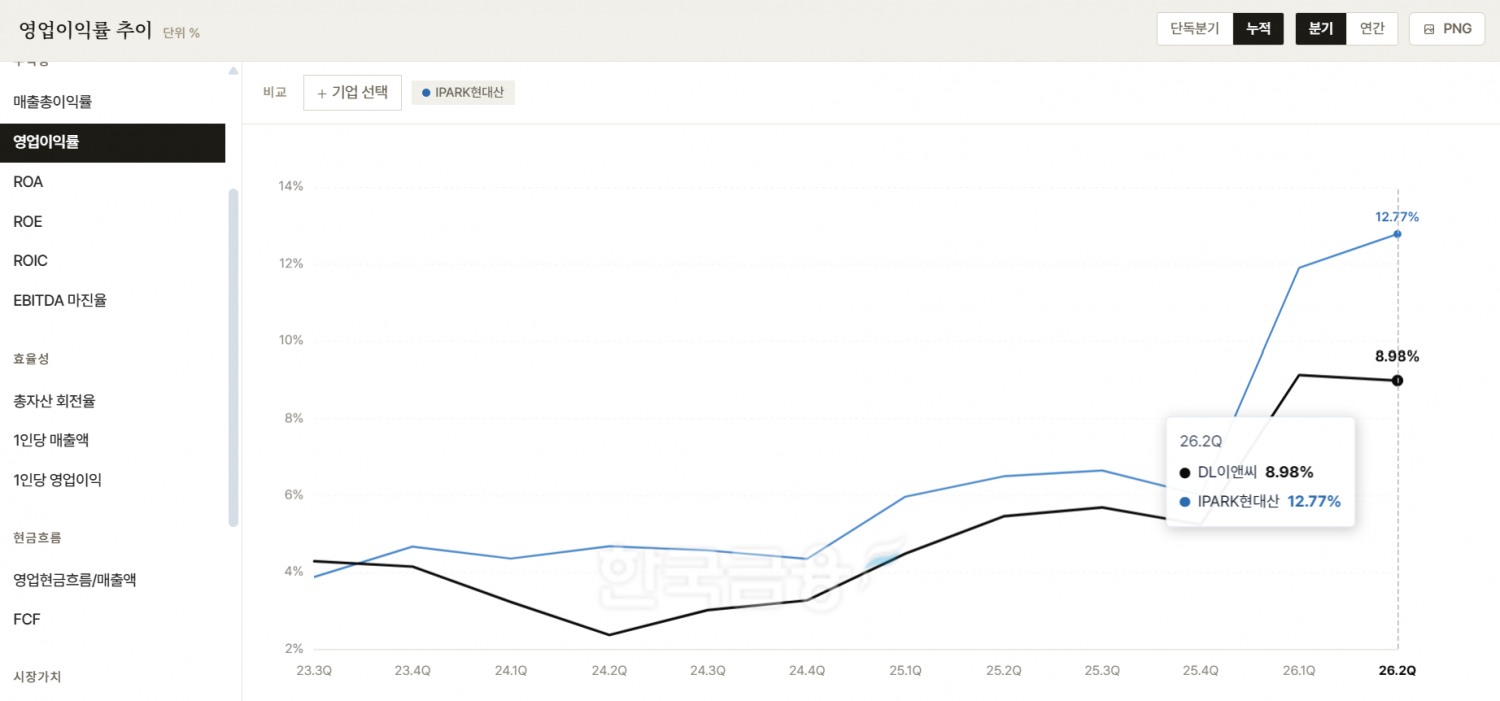Click the 23.3Q axis label
This screenshot has width=1500, height=701.
(314, 671)
